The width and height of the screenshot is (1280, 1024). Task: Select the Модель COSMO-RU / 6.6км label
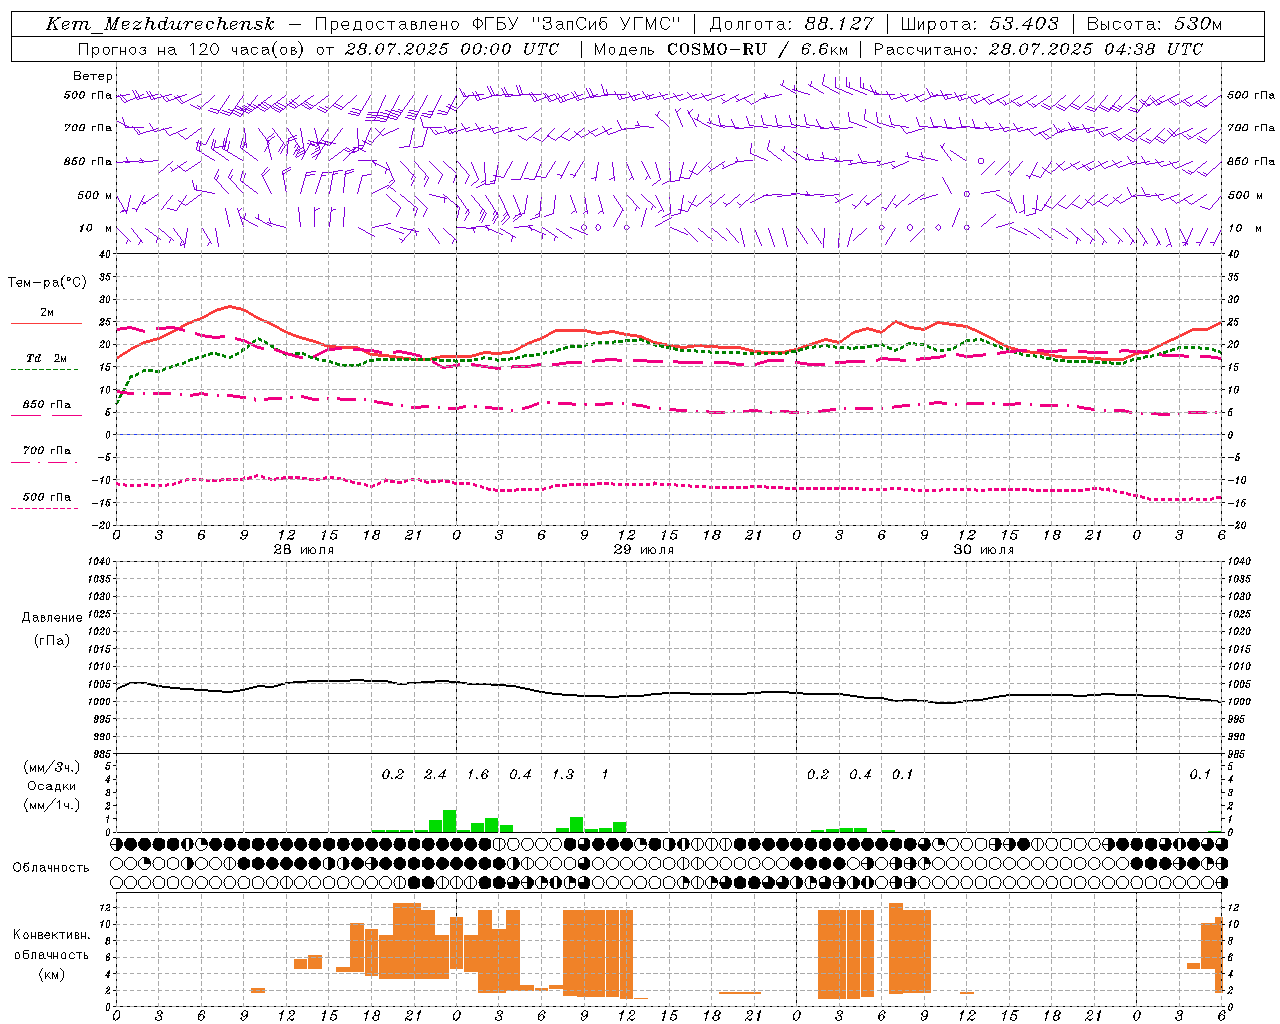pyautogui.click(x=720, y=49)
